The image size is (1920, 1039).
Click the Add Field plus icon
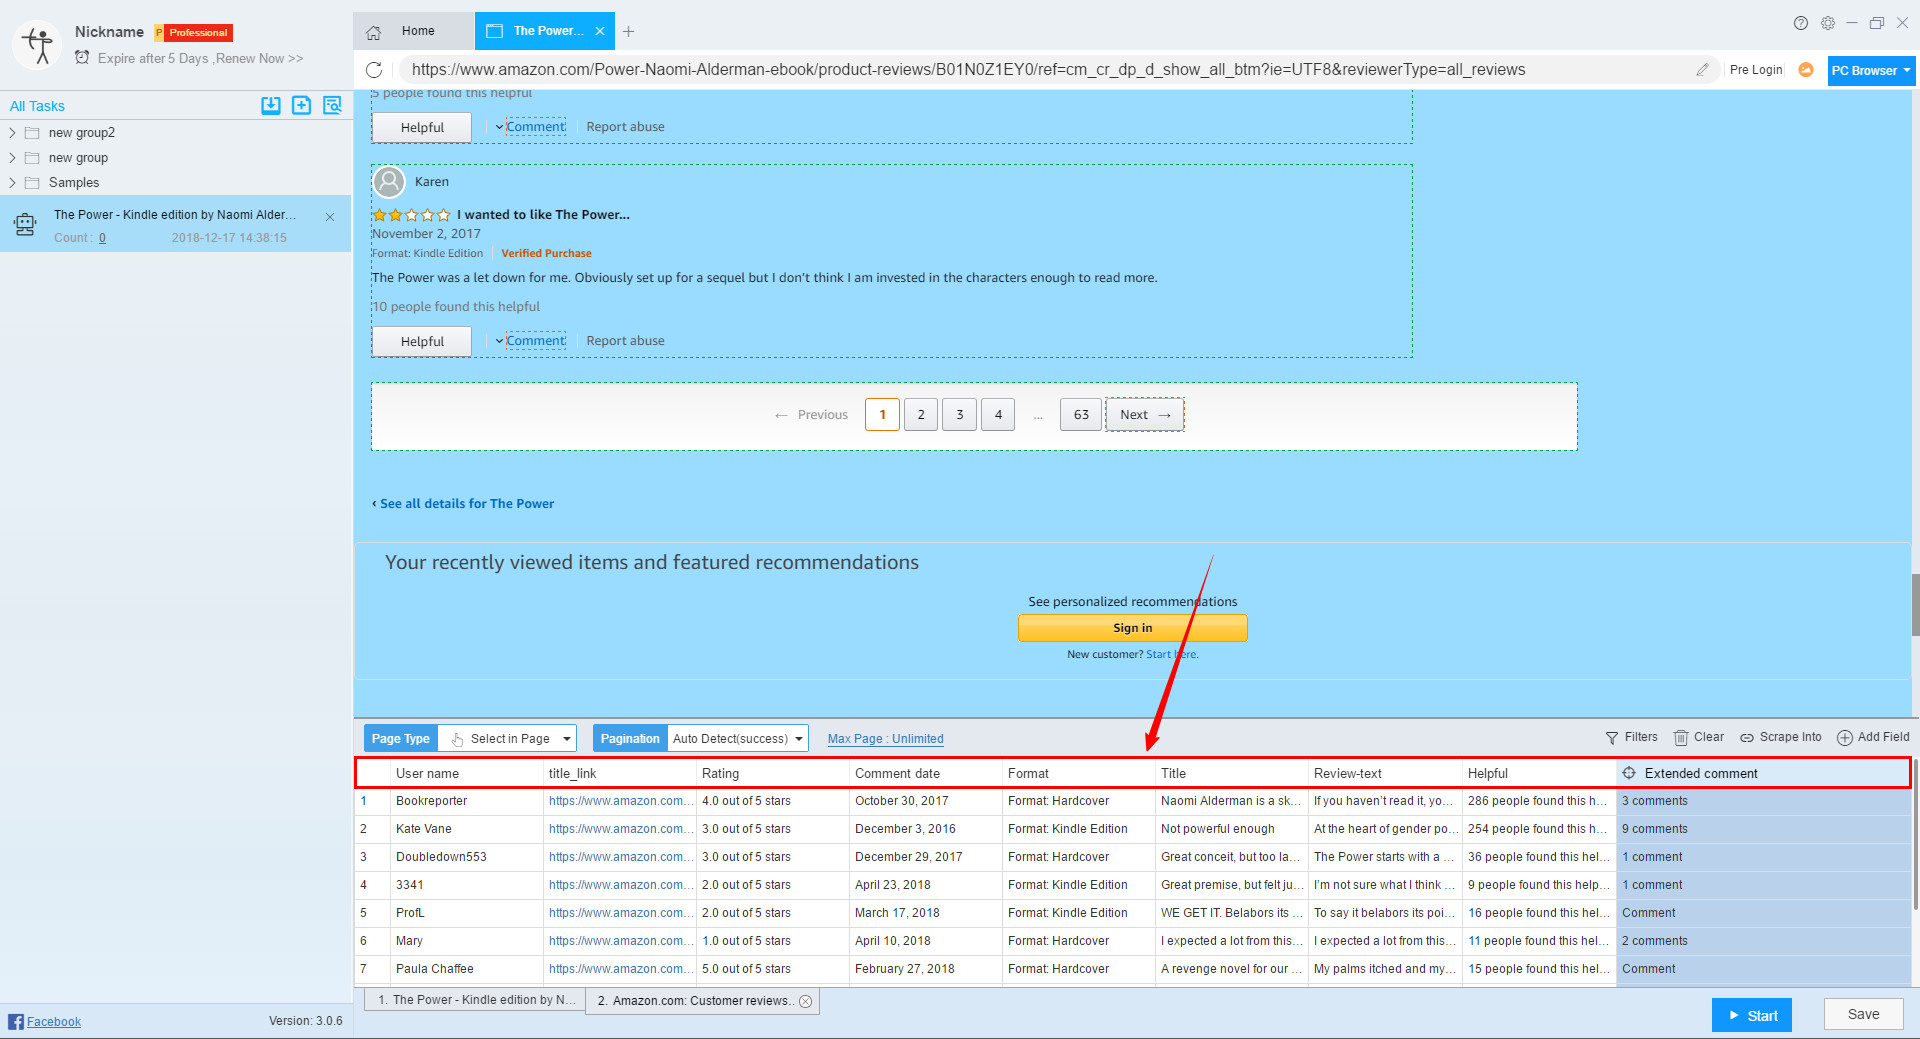tap(1845, 738)
